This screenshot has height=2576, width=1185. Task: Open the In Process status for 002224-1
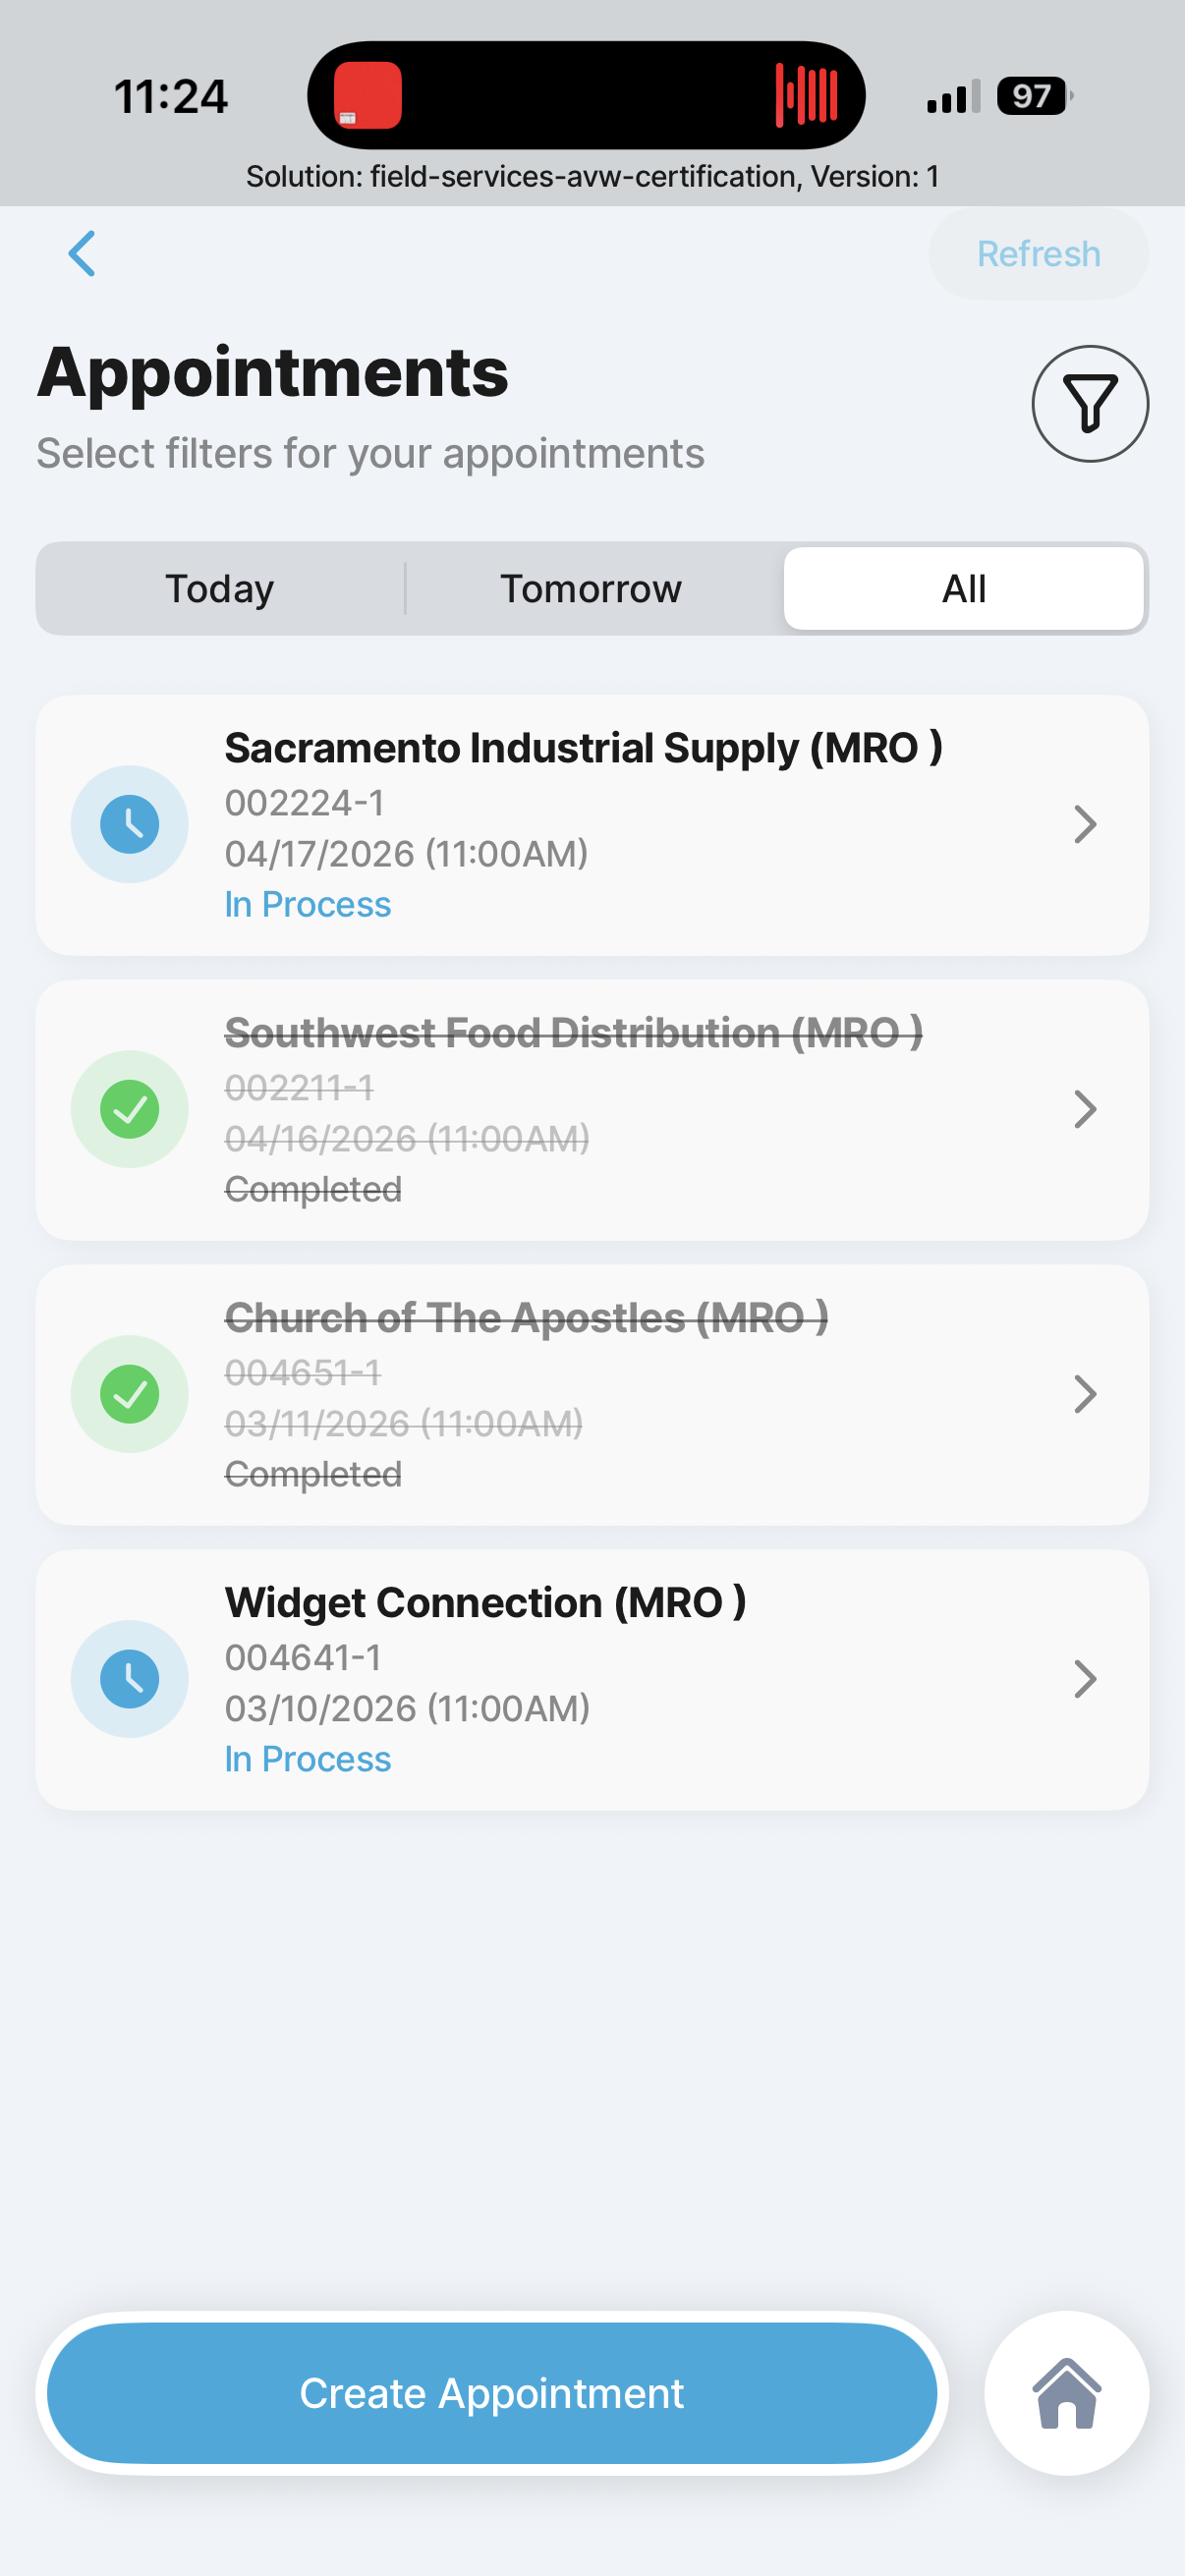click(308, 904)
